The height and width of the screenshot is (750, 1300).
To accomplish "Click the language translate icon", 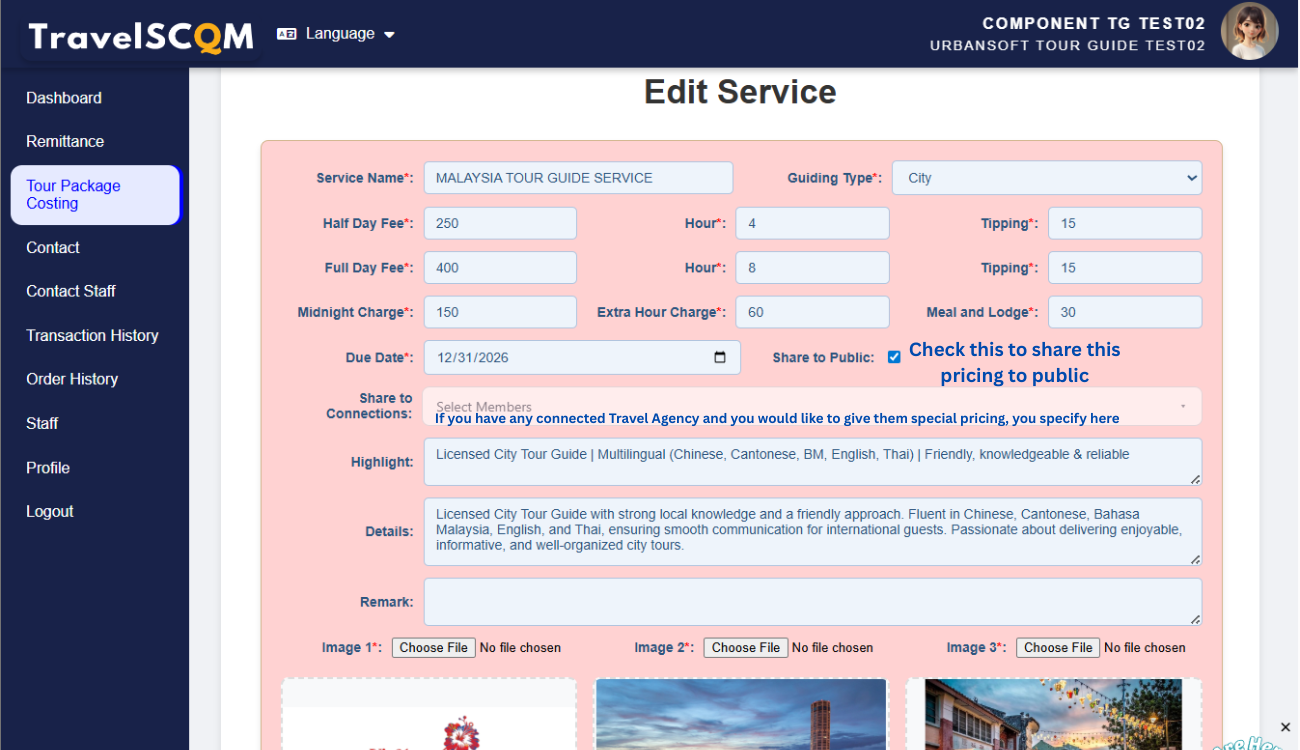I will tap(287, 34).
